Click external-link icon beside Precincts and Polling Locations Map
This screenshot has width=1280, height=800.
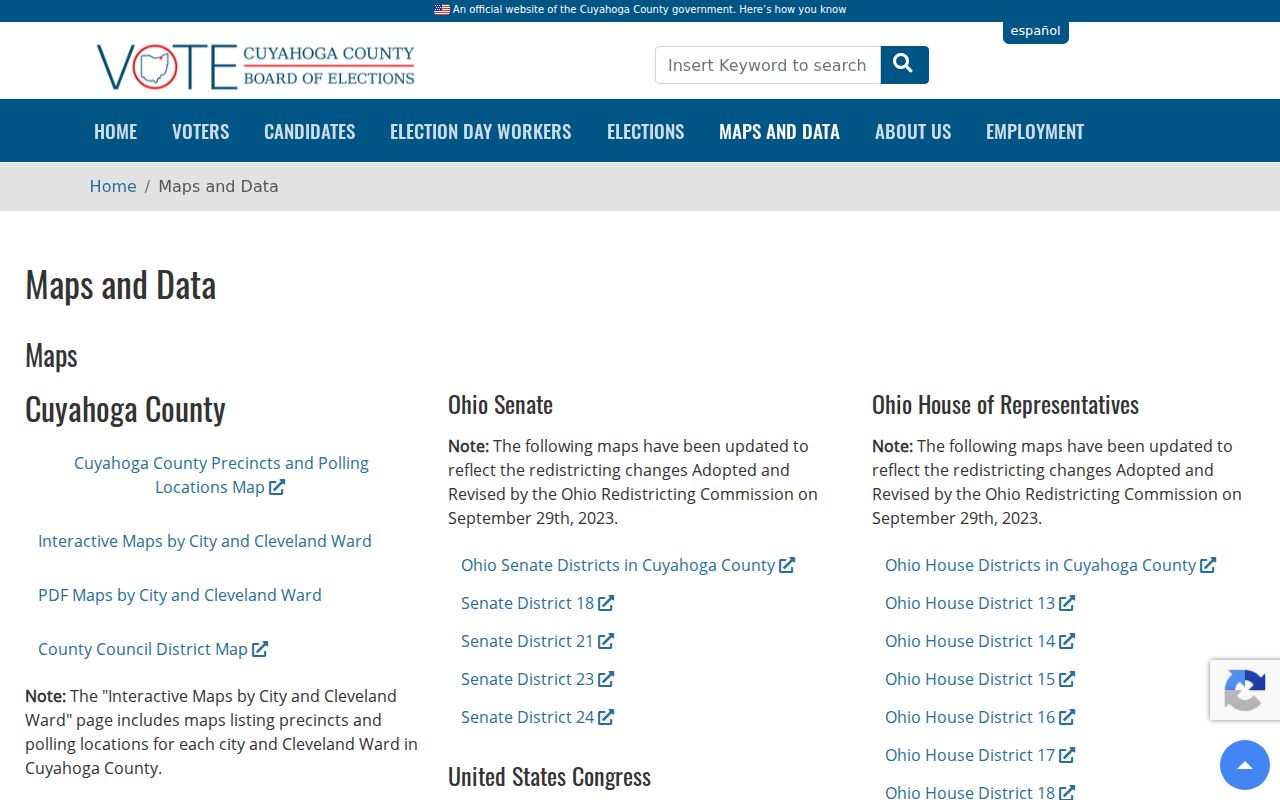[x=277, y=487]
